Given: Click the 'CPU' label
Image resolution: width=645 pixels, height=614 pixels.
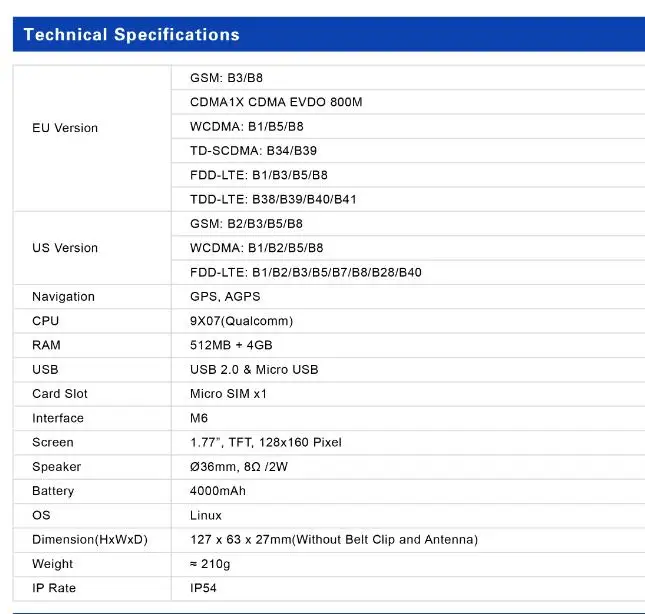Looking at the screenshot, I should click(46, 321).
